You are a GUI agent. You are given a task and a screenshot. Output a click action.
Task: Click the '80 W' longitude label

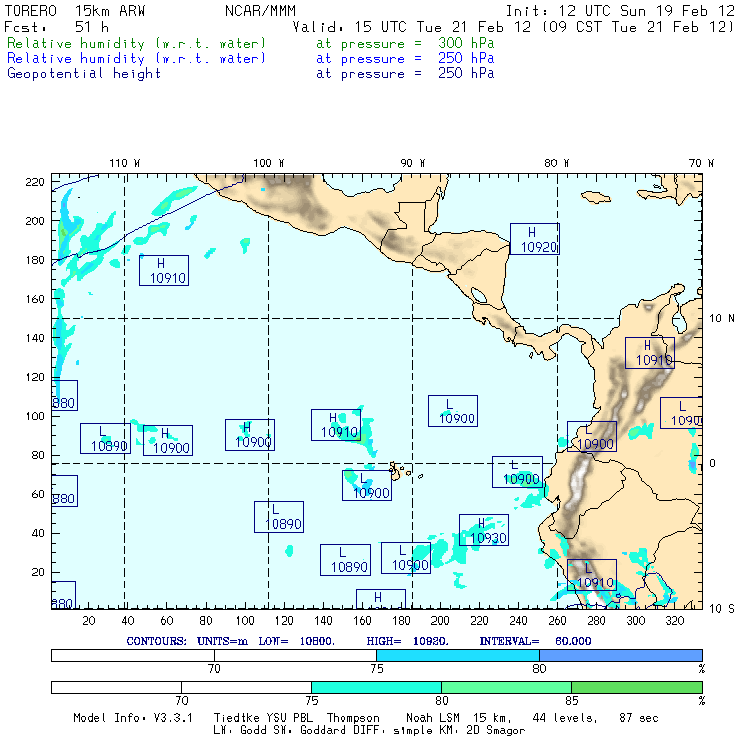556,163
